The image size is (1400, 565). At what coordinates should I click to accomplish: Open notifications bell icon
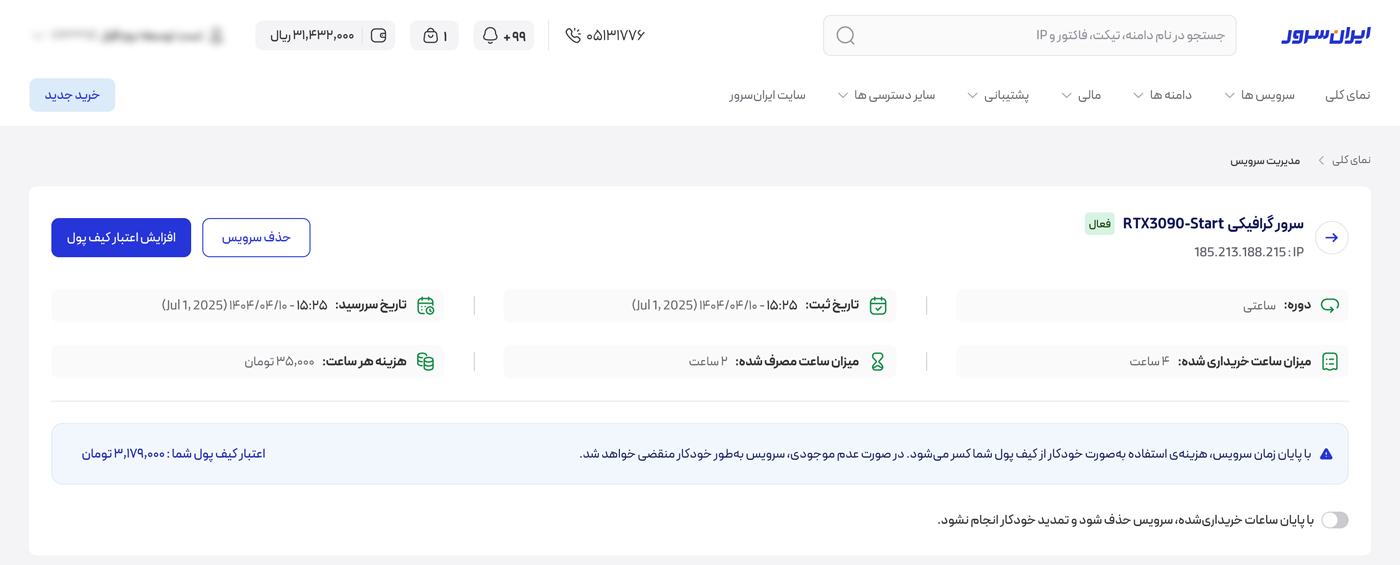[490, 35]
